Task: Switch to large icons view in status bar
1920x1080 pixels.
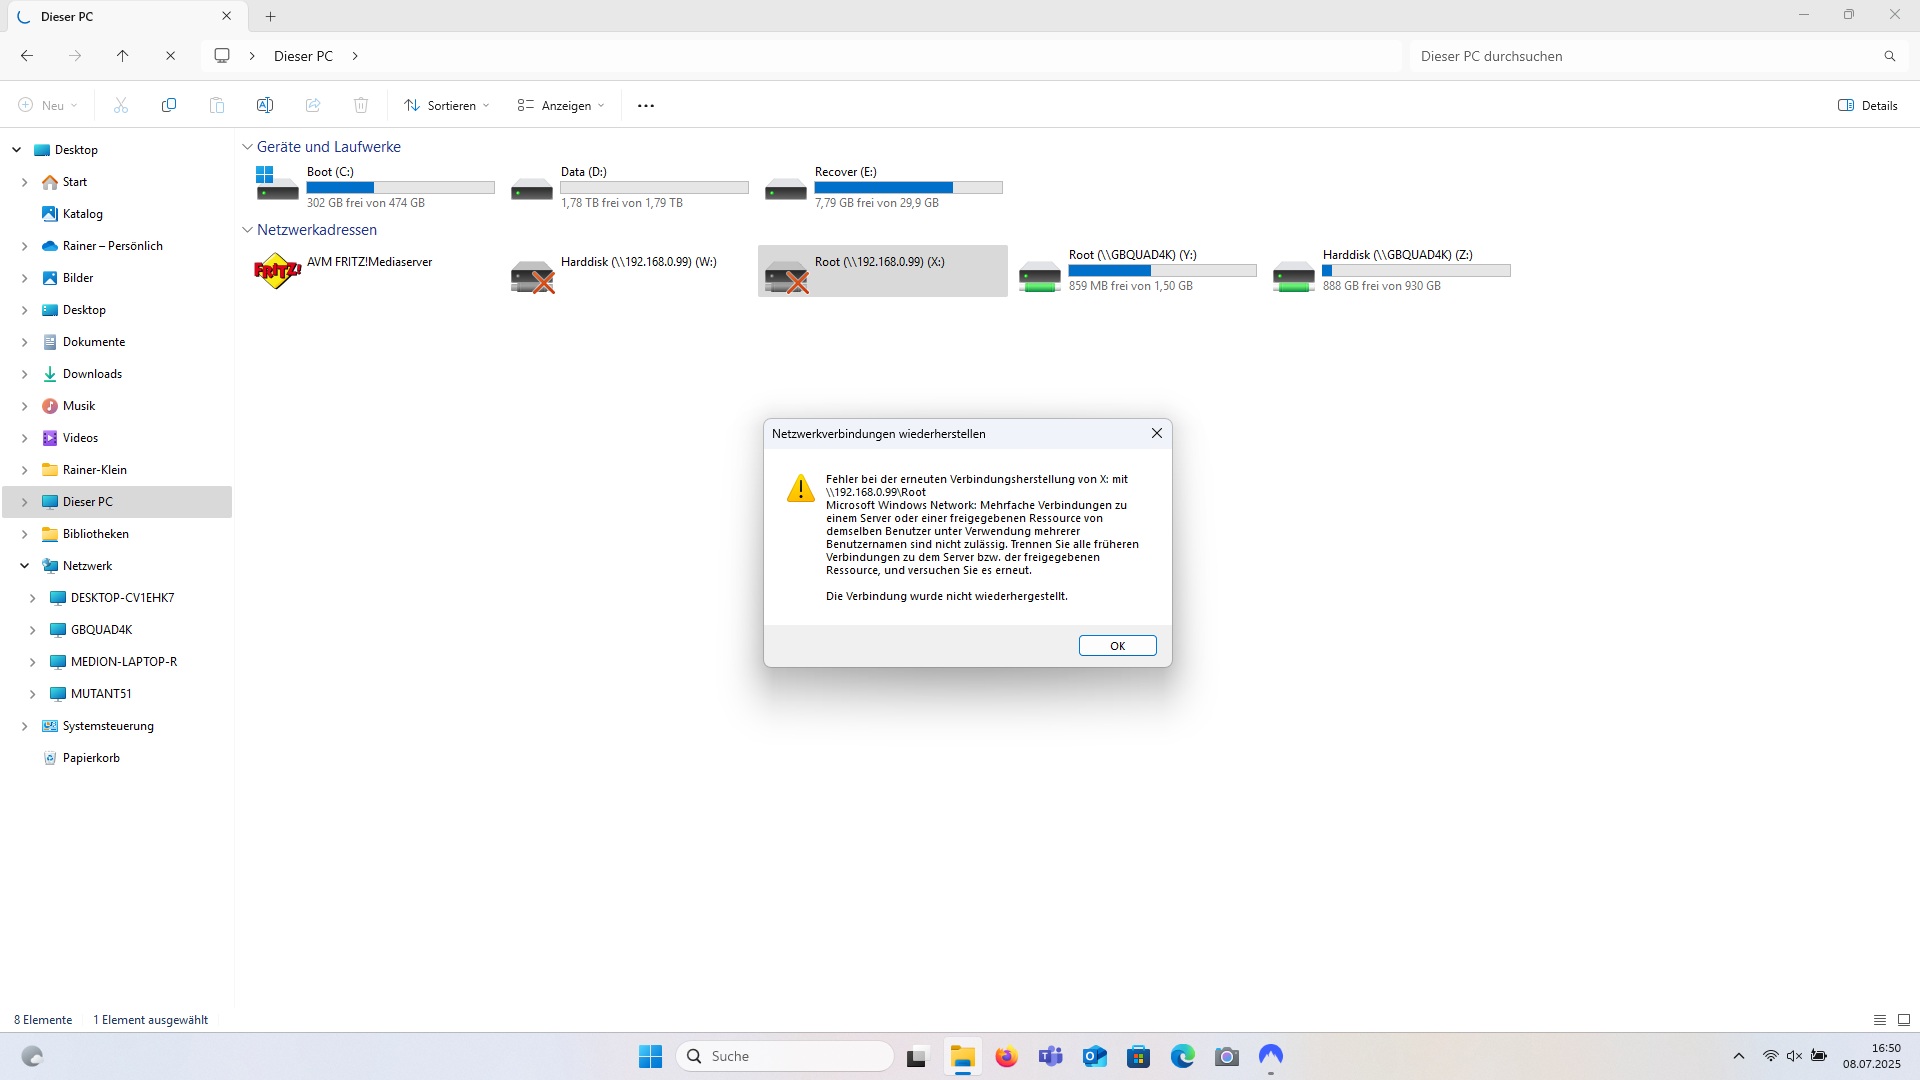Action: tap(1904, 1020)
